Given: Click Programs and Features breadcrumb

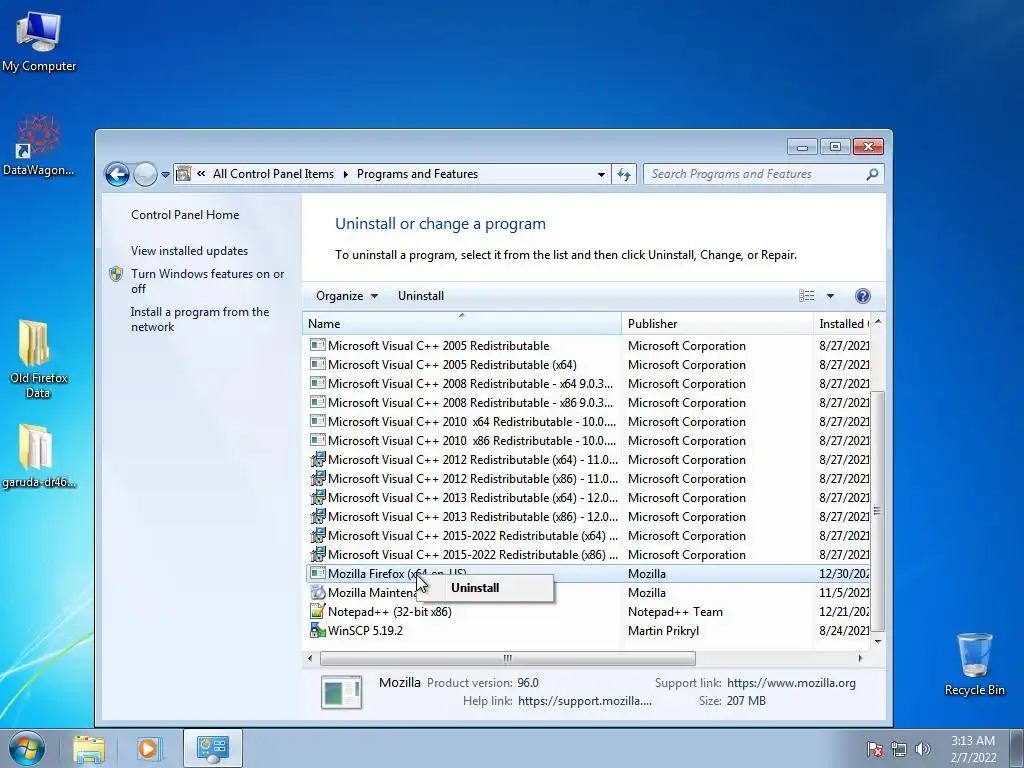Looking at the screenshot, I should pos(417,174).
